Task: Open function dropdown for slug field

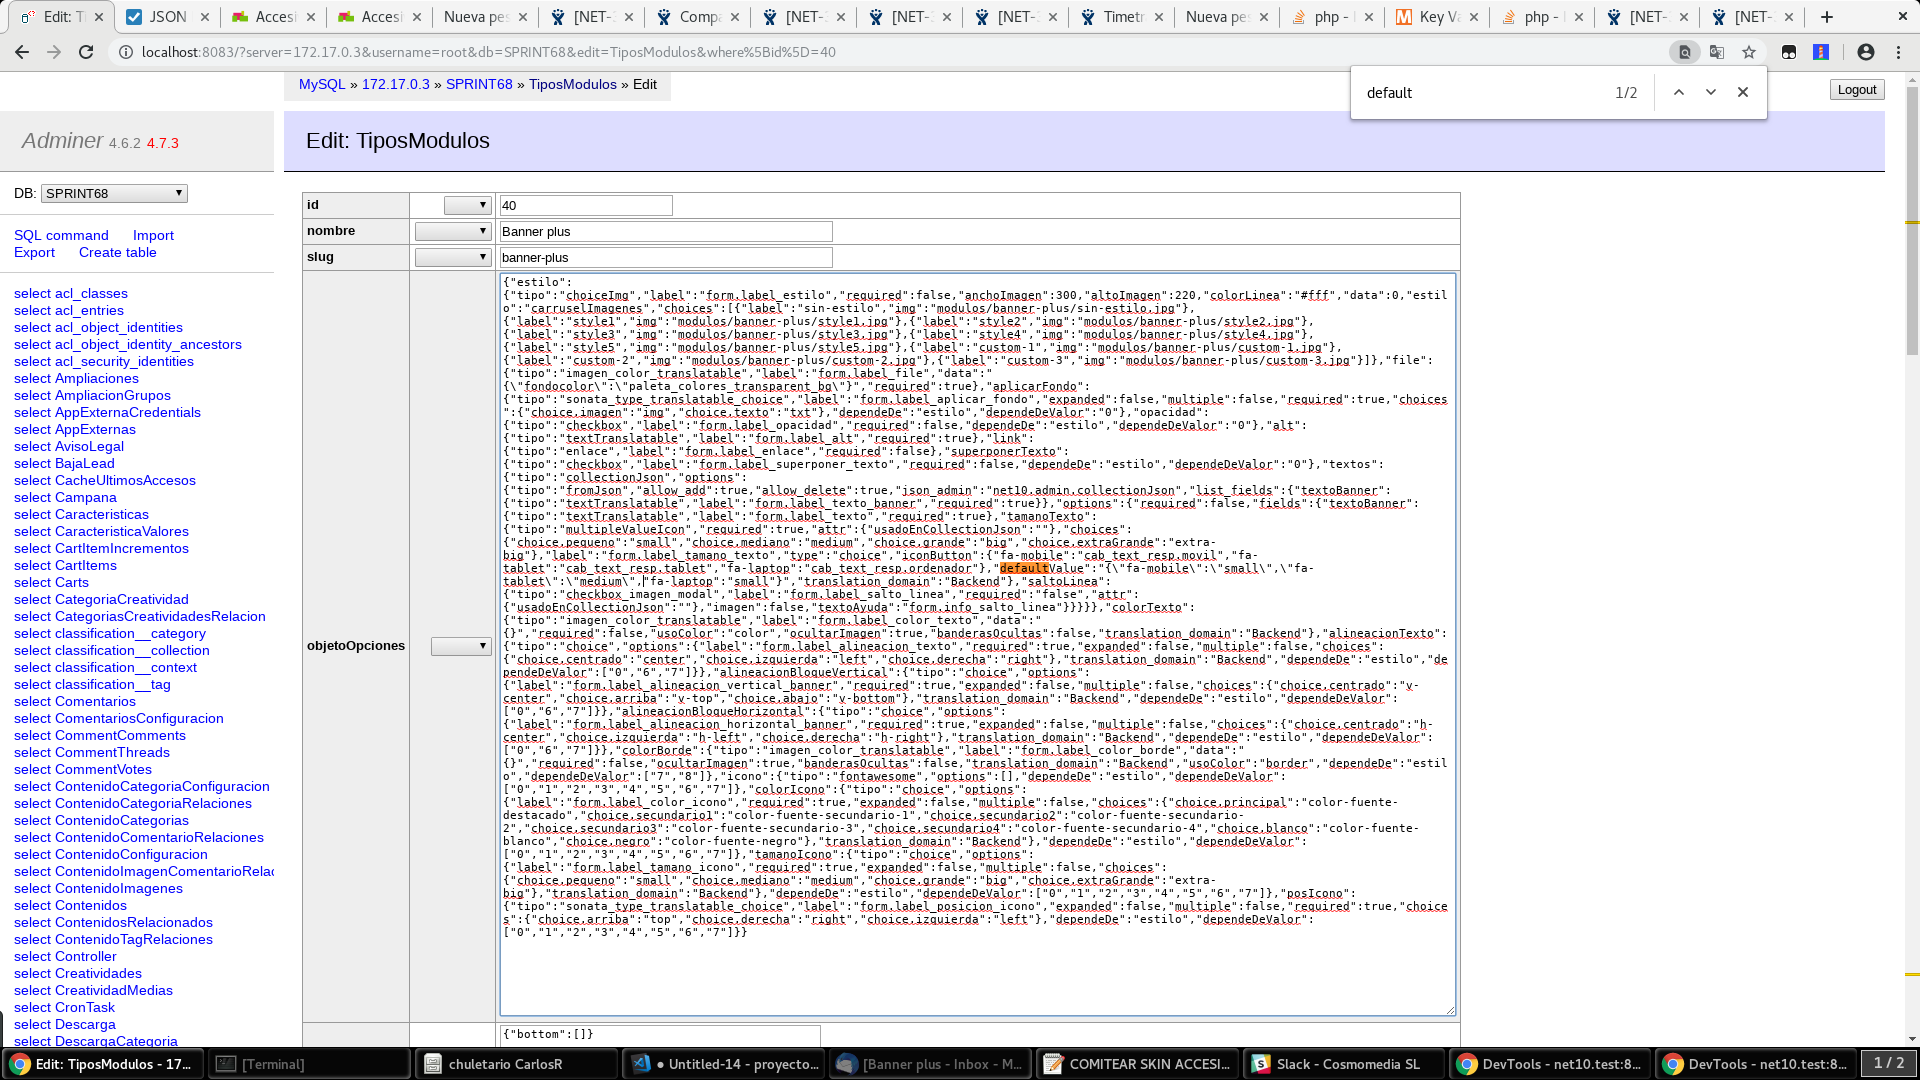Action: point(453,257)
